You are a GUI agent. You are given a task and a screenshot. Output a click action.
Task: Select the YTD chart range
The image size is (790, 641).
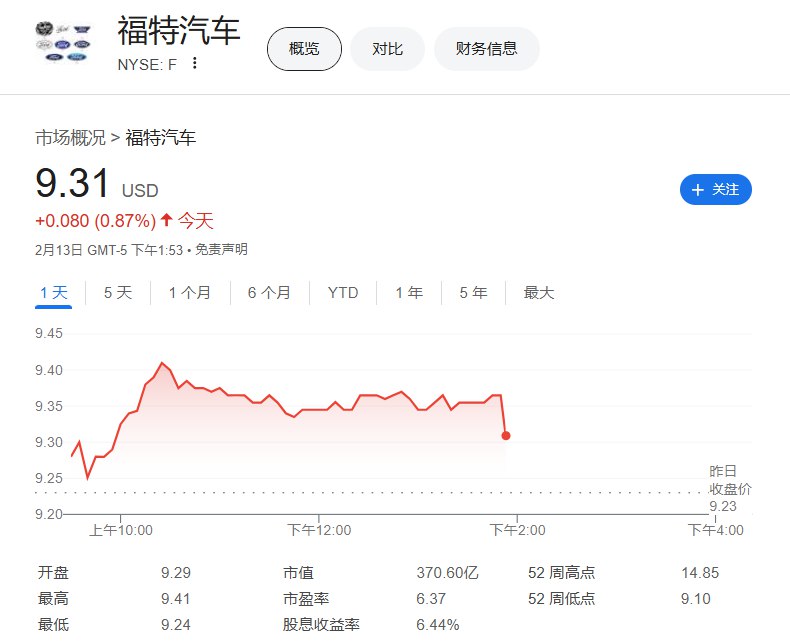343,293
